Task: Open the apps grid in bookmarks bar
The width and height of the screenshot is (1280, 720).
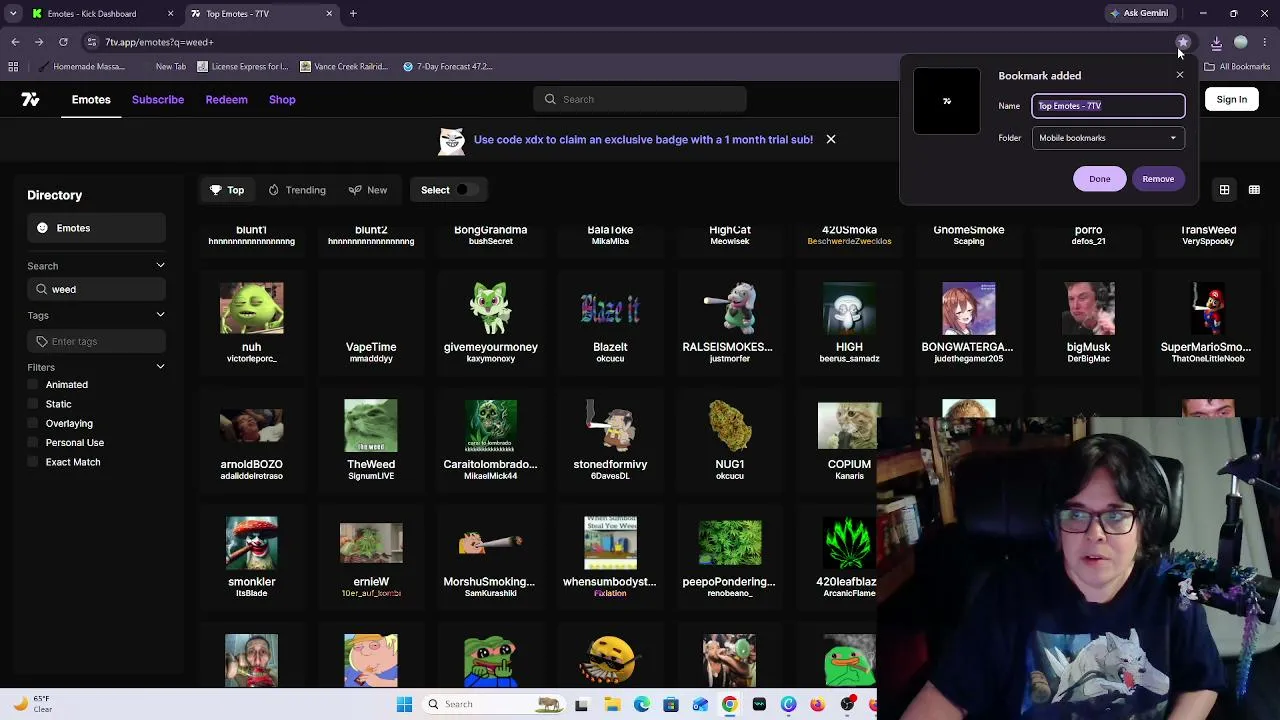Action: pyautogui.click(x=13, y=67)
